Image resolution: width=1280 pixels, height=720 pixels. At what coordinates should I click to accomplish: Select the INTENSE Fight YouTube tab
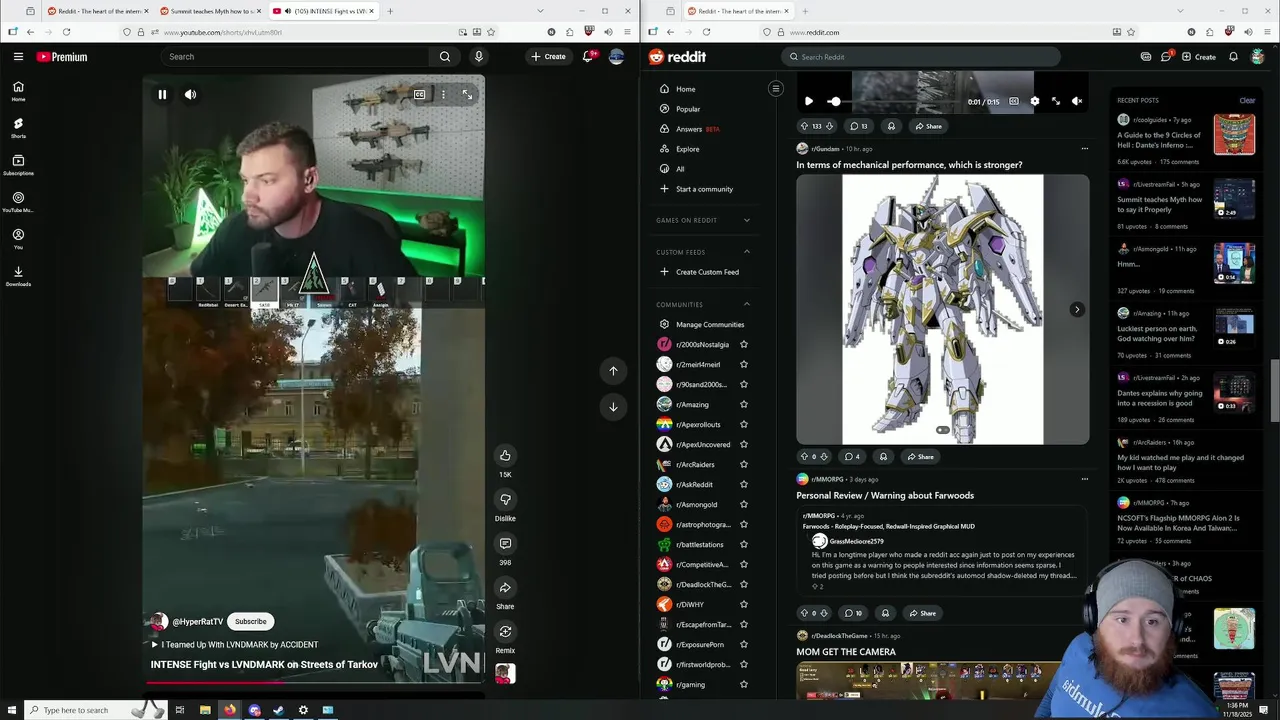pyautogui.click(x=322, y=11)
